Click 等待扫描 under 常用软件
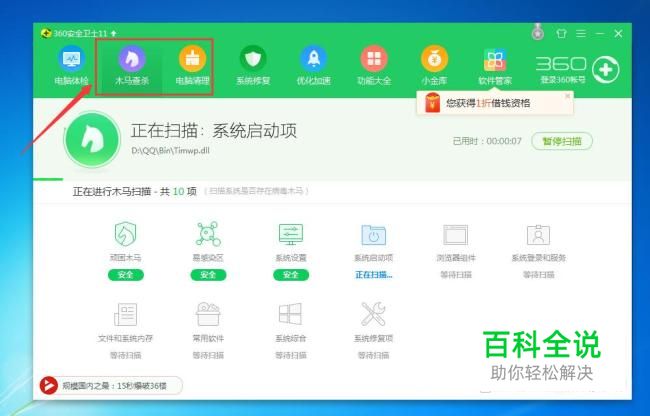650x416 pixels. pyautogui.click(x=208, y=356)
